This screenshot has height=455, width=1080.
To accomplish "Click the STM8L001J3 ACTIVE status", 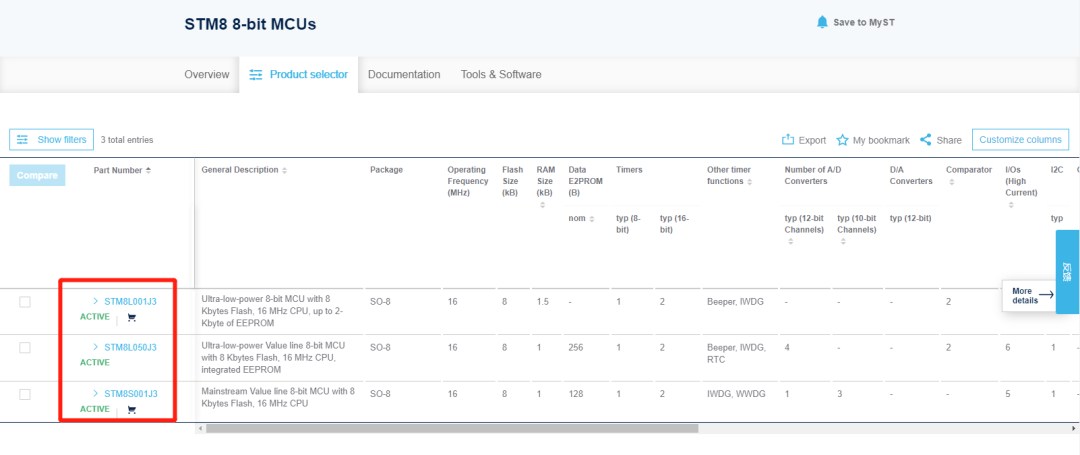I will (95, 317).
